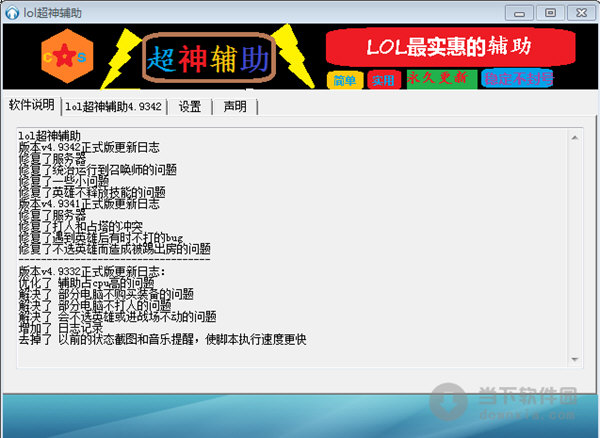The height and width of the screenshot is (438, 600).
Task: Switch to the lol超神辅助4.9342 tab
Action: (x=113, y=107)
